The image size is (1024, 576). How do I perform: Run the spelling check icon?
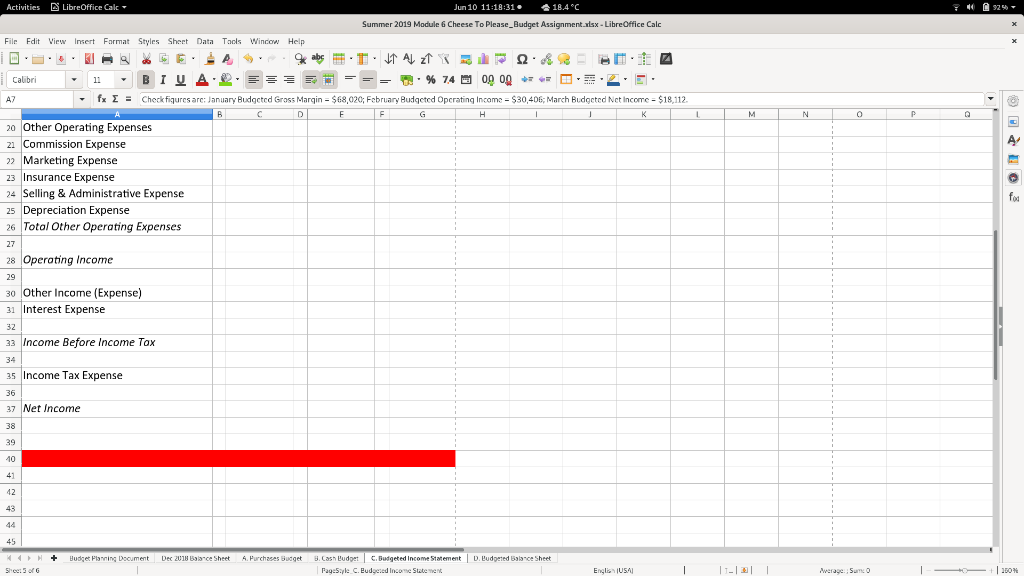pyautogui.click(x=317, y=59)
